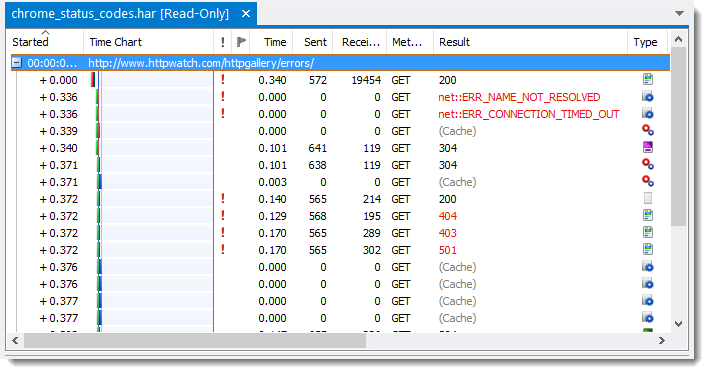
Task: Close the chrome_status_codes.har tab
Action: point(246,14)
